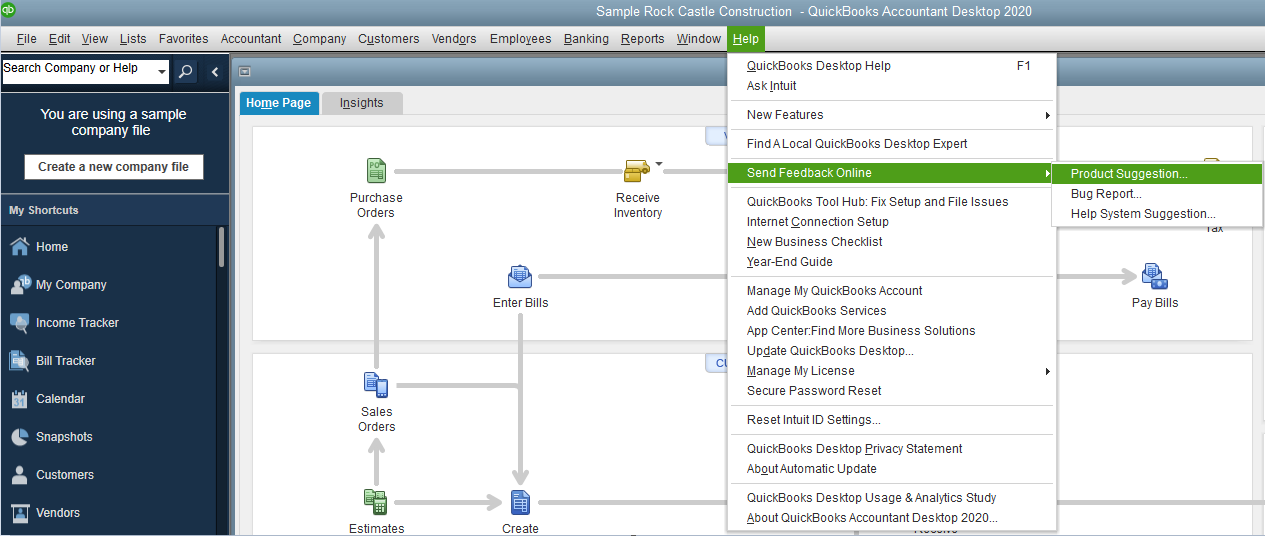Click the Create Invoices icon
The width and height of the screenshot is (1265, 536).
pos(520,502)
